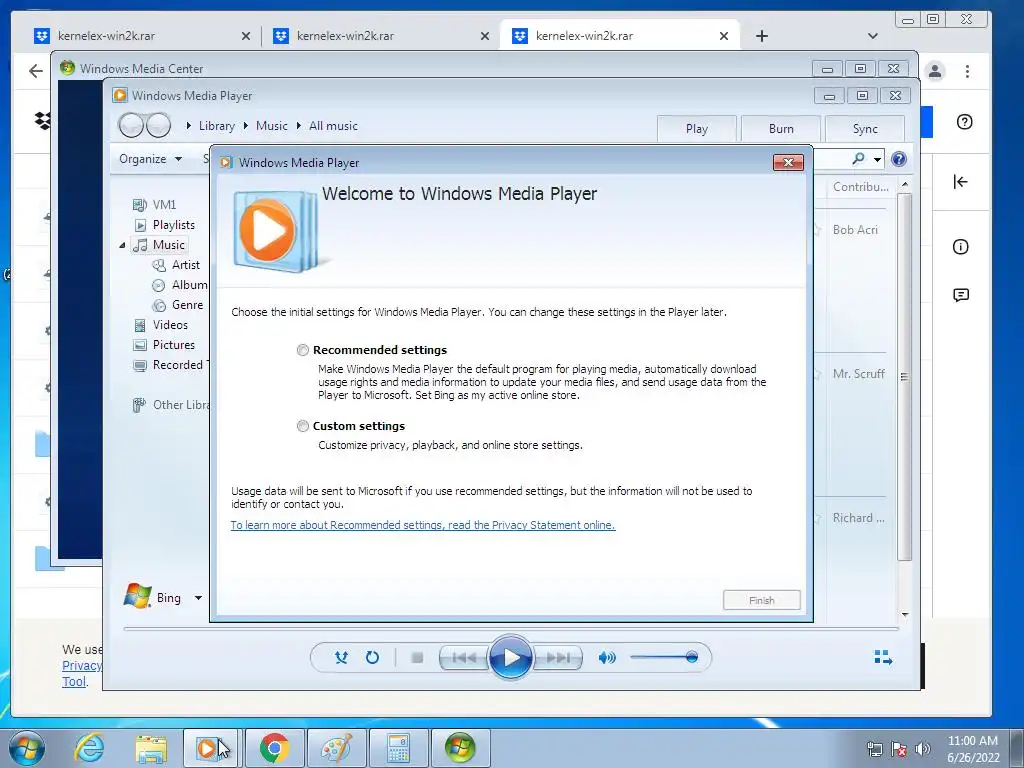1024x768 pixels.
Task: Open the browser tab search dropdown chevron
Action: point(872,36)
